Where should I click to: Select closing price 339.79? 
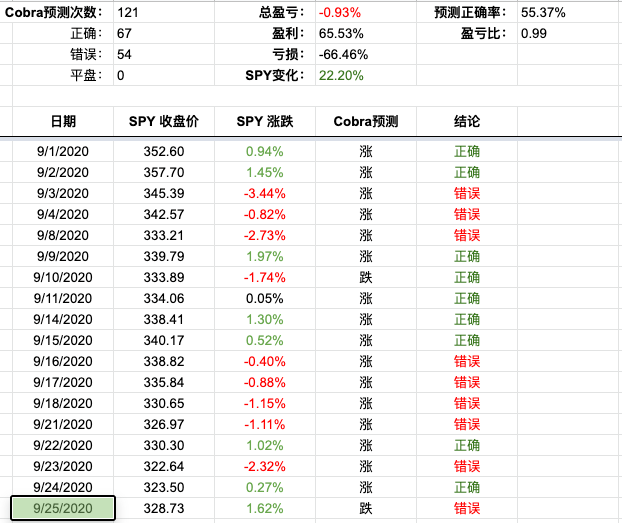pyautogui.click(x=164, y=257)
